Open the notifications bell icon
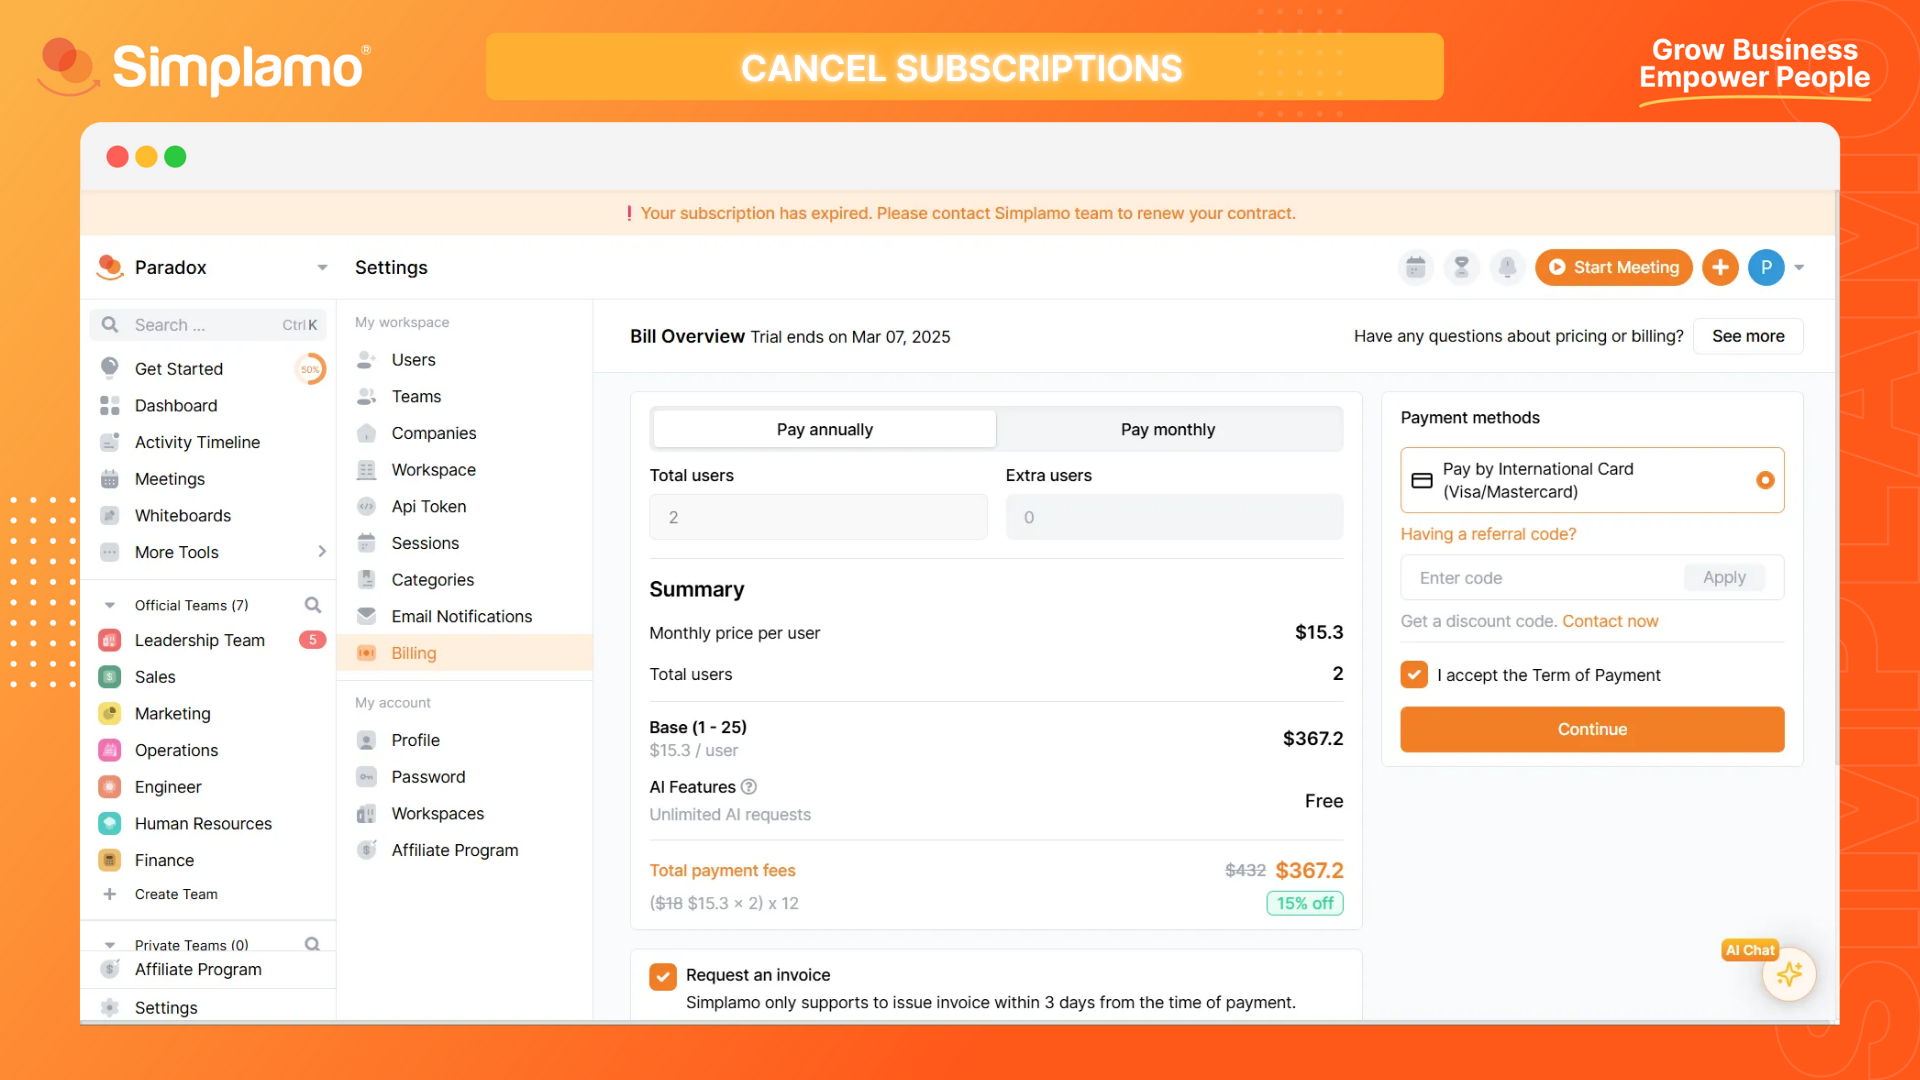1920x1080 pixels. click(x=1507, y=267)
